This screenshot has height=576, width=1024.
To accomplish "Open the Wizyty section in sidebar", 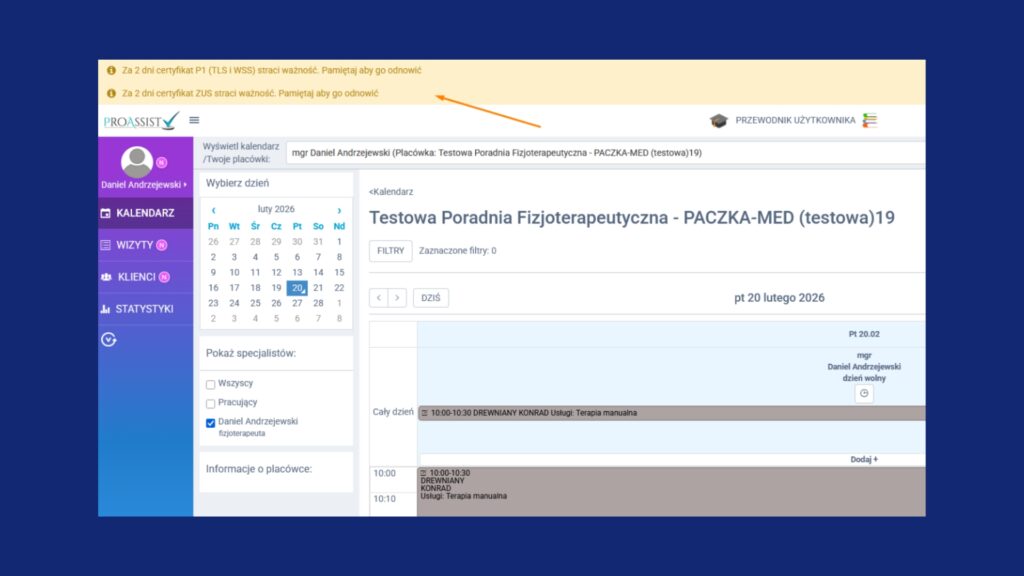I will tap(135, 245).
